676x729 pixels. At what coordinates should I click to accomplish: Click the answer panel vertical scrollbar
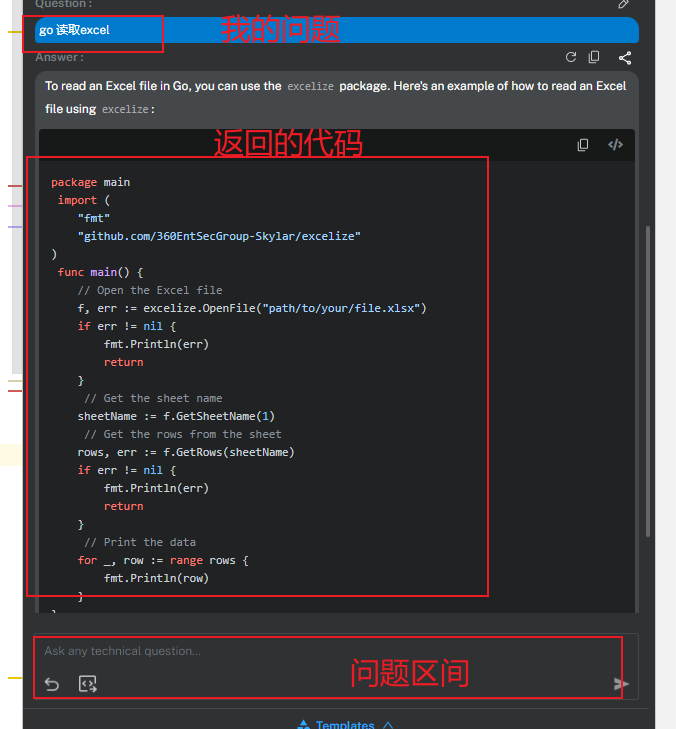click(x=648, y=381)
